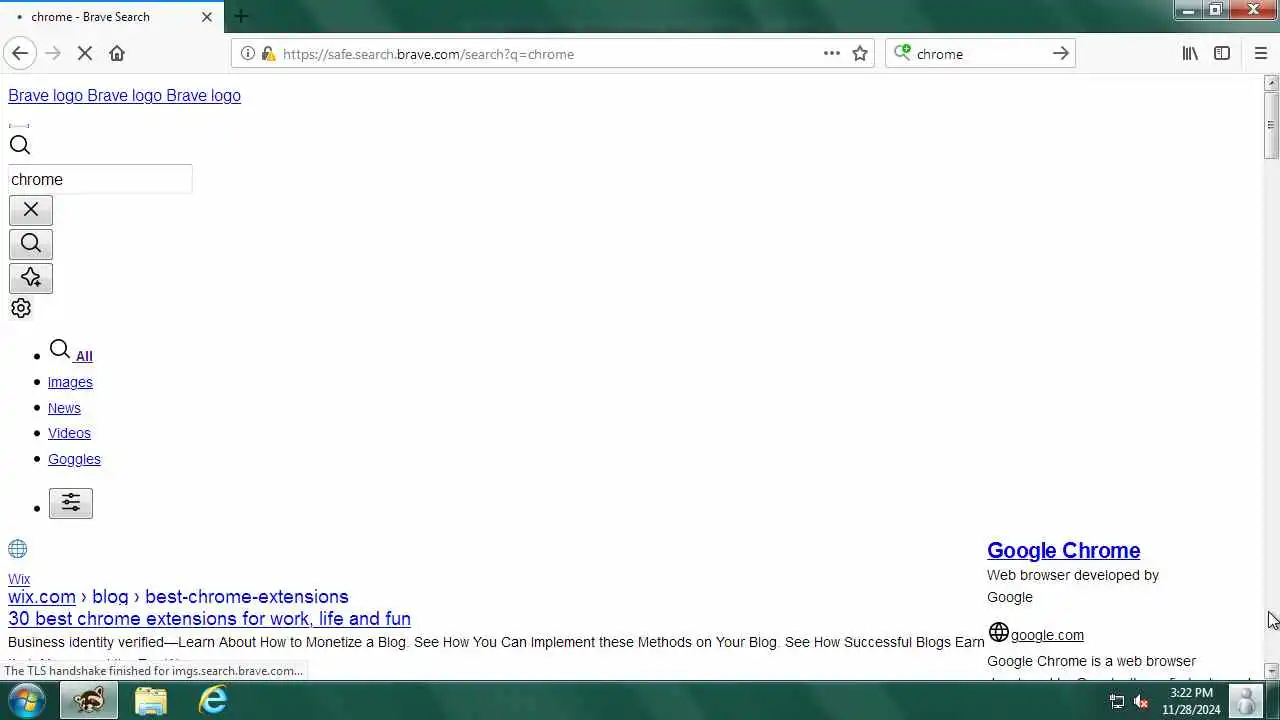Click the Brave search input with 'chrome'

(x=100, y=179)
